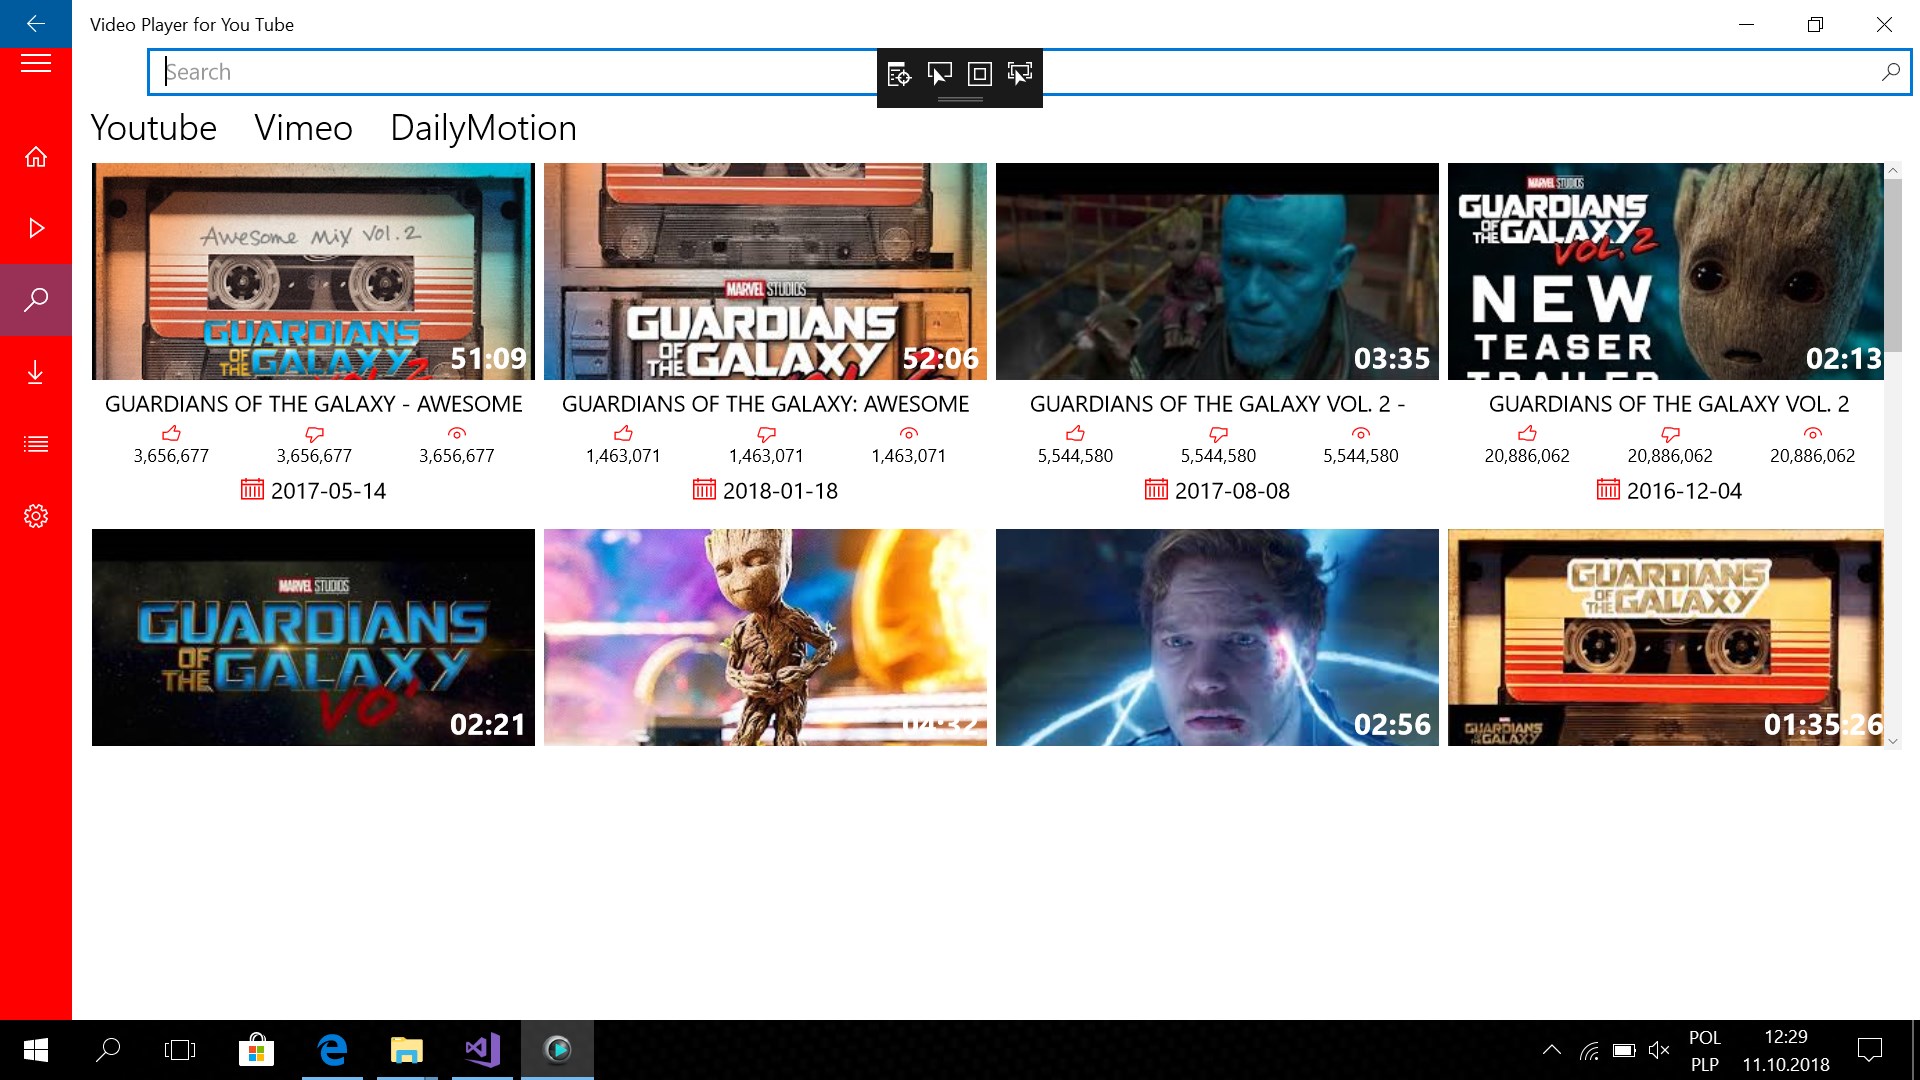The image size is (1920, 1080).
Task: Open Settings gear in the sidebar
Action: point(36,516)
